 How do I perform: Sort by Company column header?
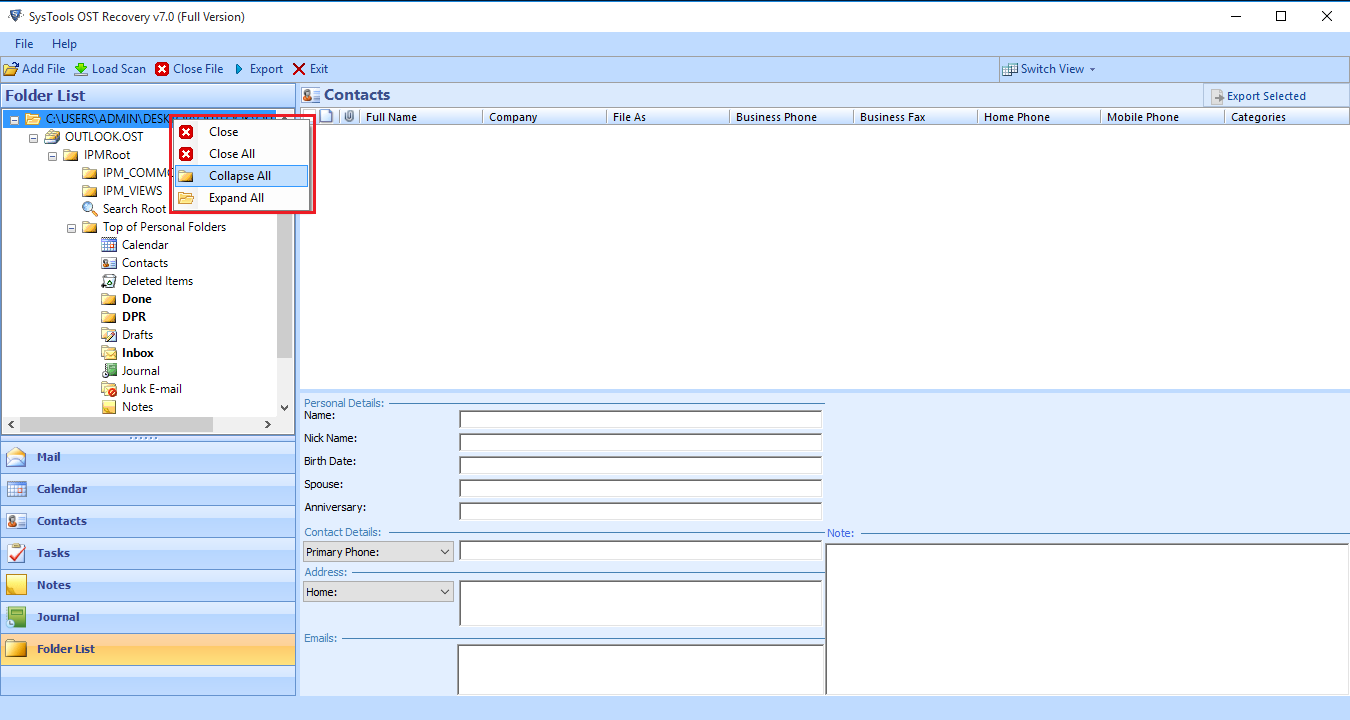coord(544,117)
